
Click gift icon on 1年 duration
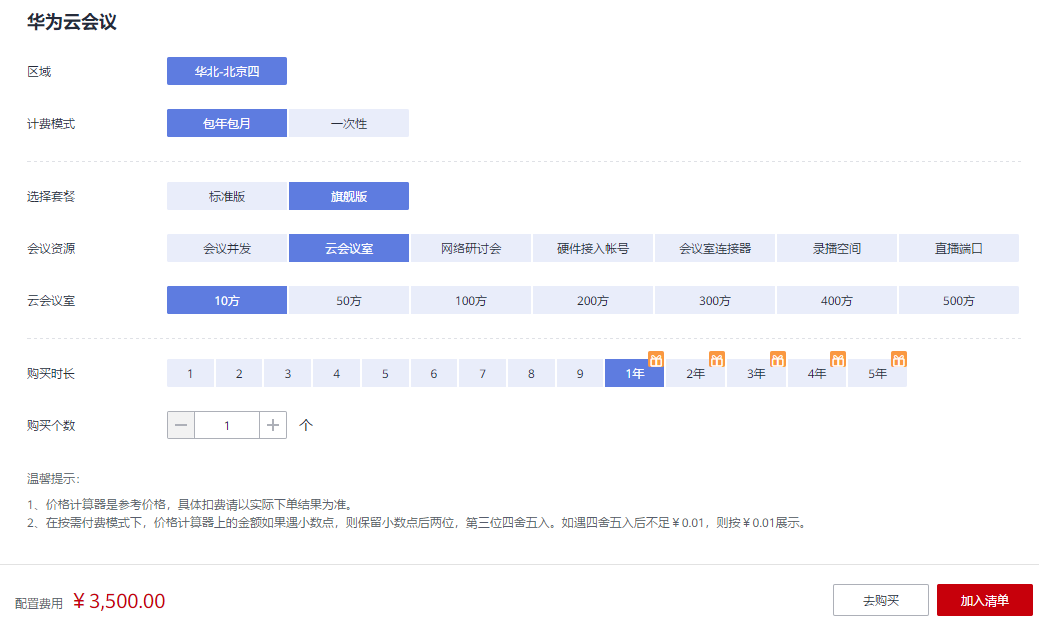(655, 359)
